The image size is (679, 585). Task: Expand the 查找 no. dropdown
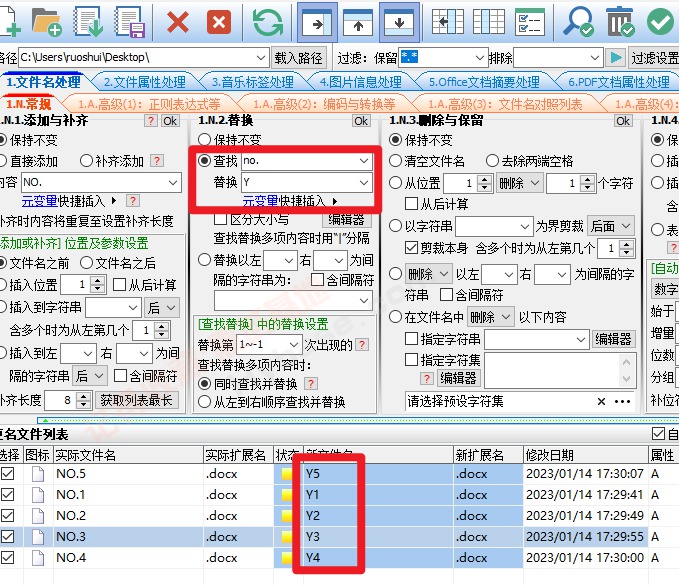pos(364,161)
